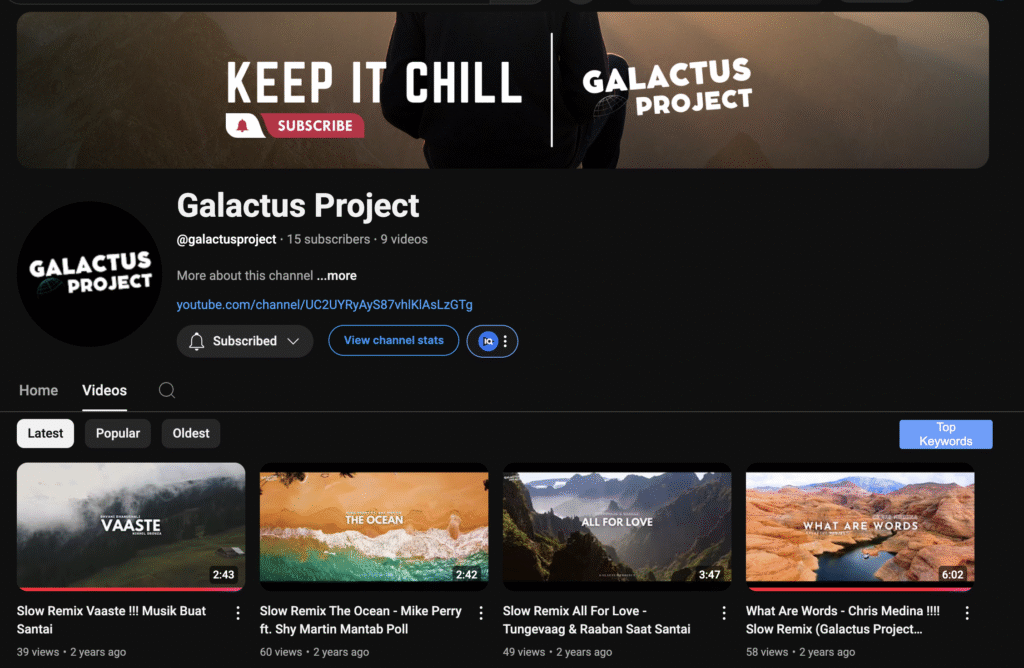The width and height of the screenshot is (1024, 668).
Task: Expand the Subscribed dropdown chevron
Action: tap(293, 341)
